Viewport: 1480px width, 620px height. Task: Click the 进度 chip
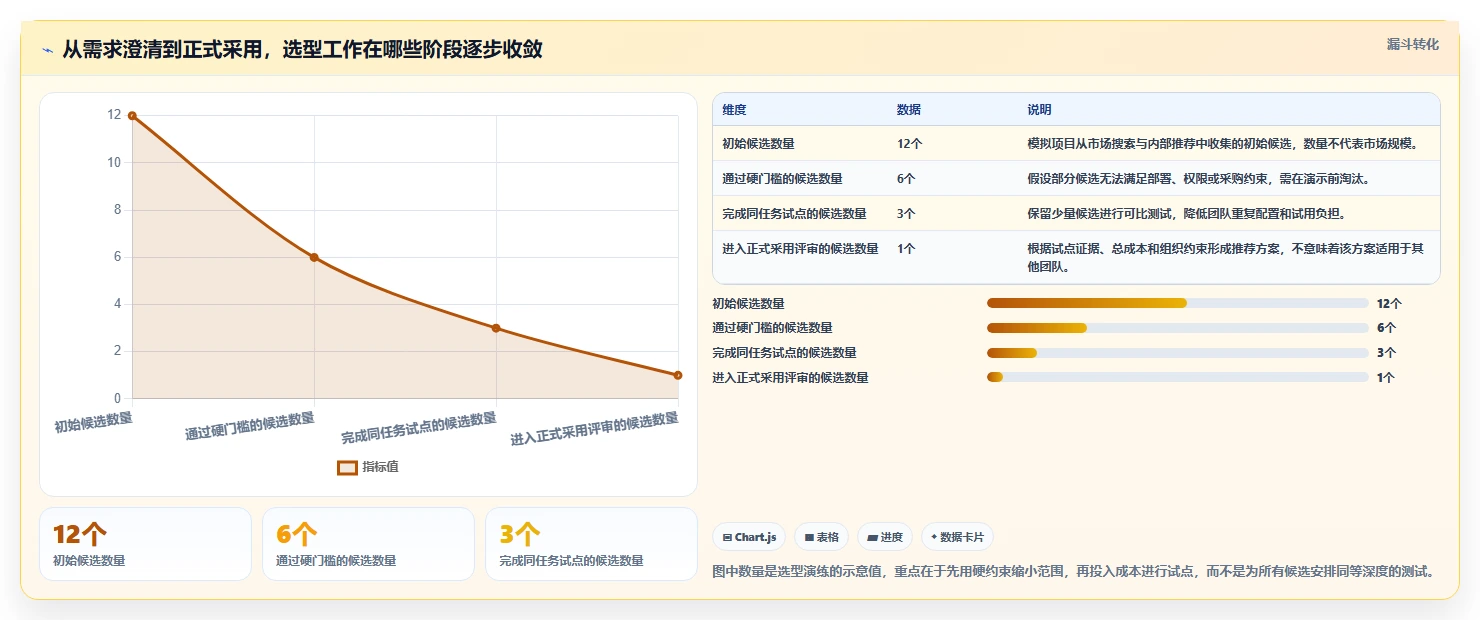pyautogui.click(x=885, y=537)
